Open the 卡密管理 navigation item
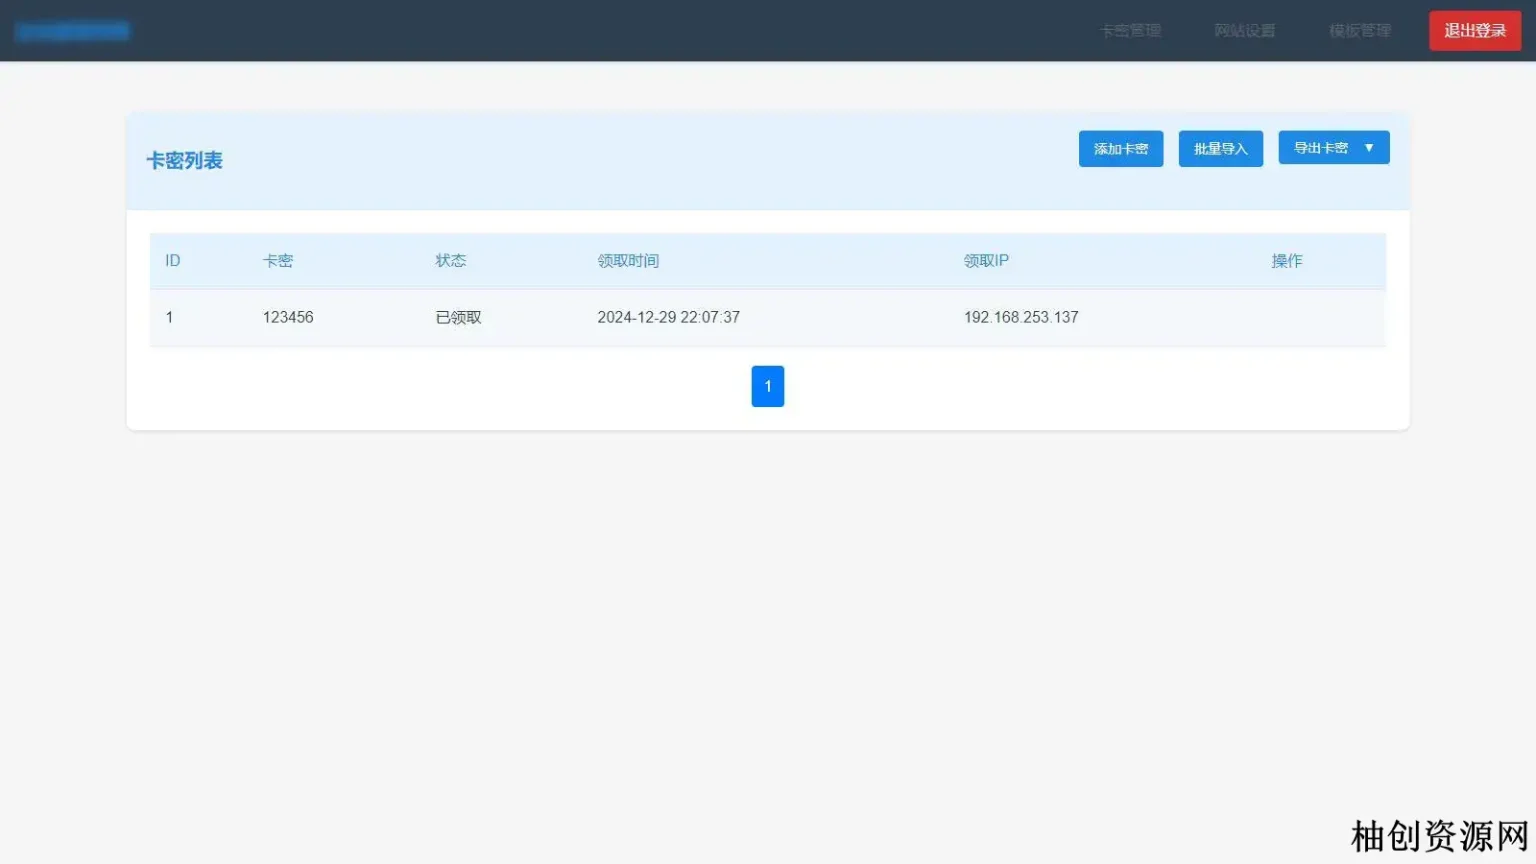 coord(1130,31)
